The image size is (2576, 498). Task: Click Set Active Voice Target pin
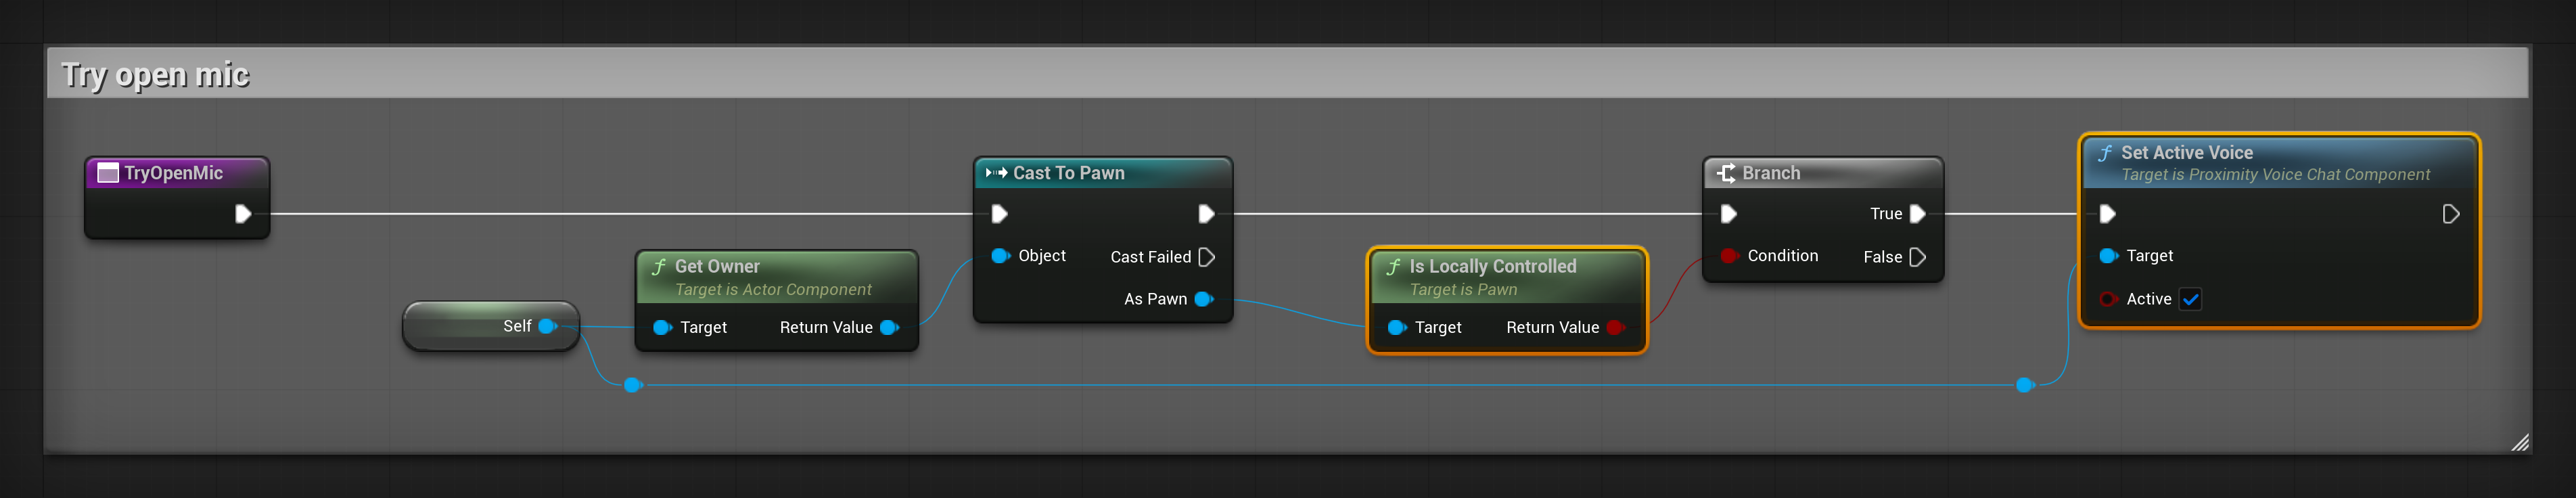pos(2108,256)
